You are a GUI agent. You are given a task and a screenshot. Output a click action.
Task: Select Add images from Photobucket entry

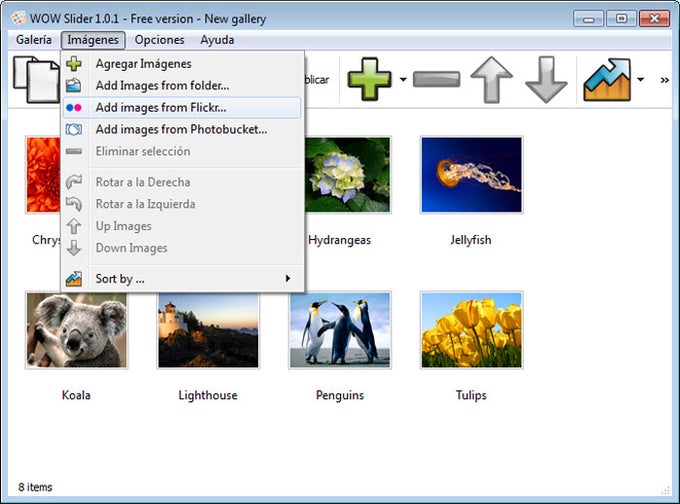pyautogui.click(x=182, y=129)
